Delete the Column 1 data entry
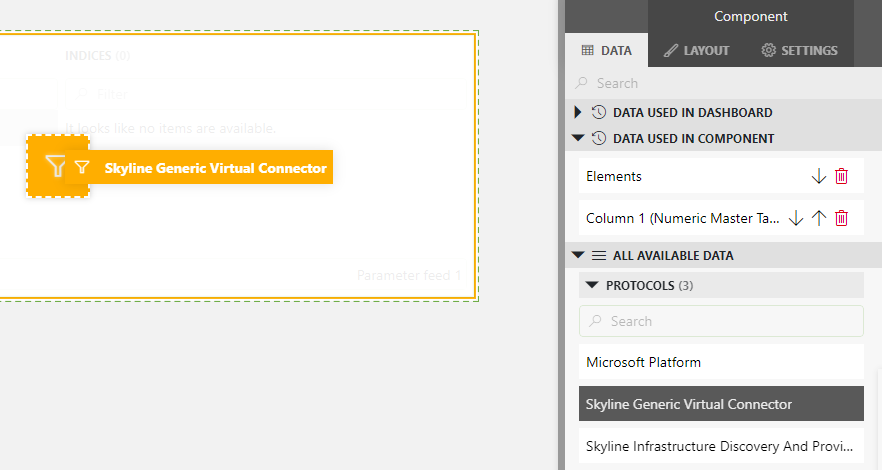Screen dimensions: 882x470 [841, 218]
